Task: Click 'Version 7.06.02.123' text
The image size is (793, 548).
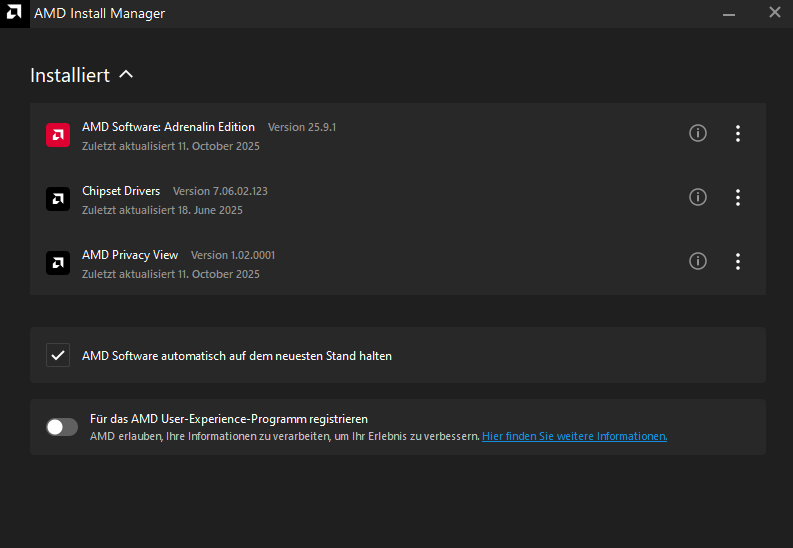Action: pos(221,192)
